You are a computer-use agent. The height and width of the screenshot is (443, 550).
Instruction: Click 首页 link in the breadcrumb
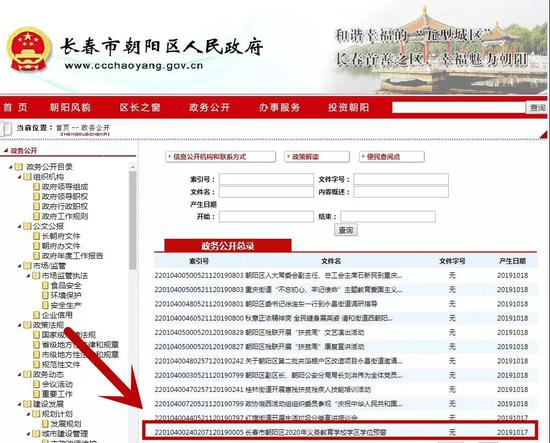coord(63,128)
